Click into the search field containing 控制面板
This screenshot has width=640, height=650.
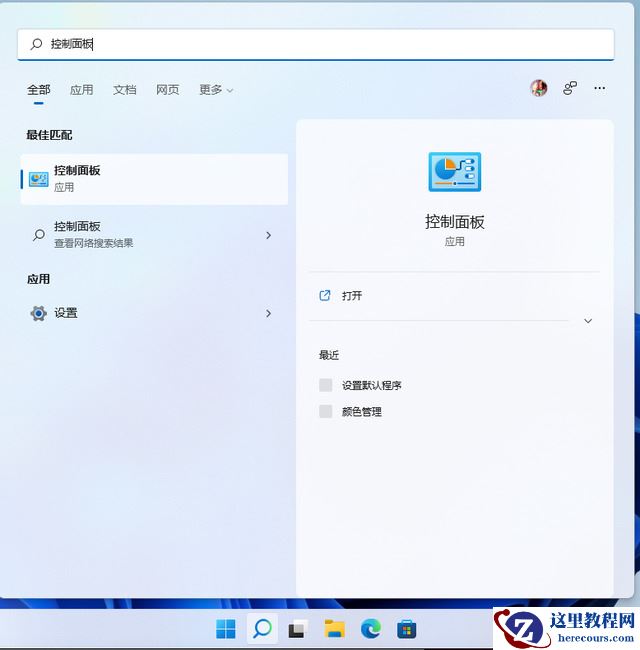pyautogui.click(x=315, y=44)
